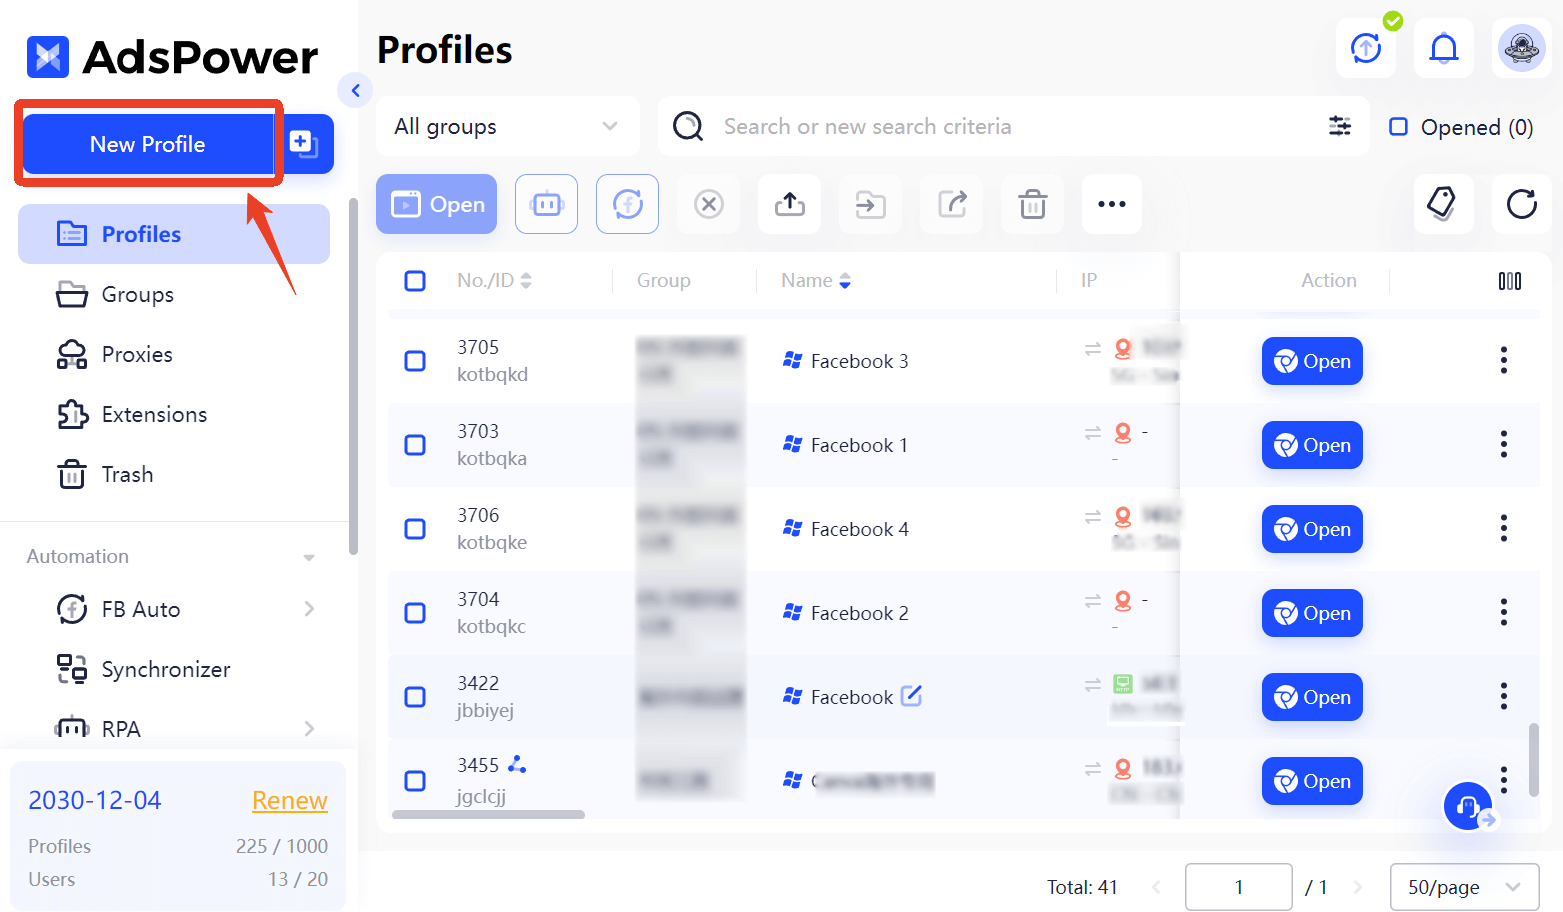
Task: Click the search magnifier icon
Action: tap(688, 126)
